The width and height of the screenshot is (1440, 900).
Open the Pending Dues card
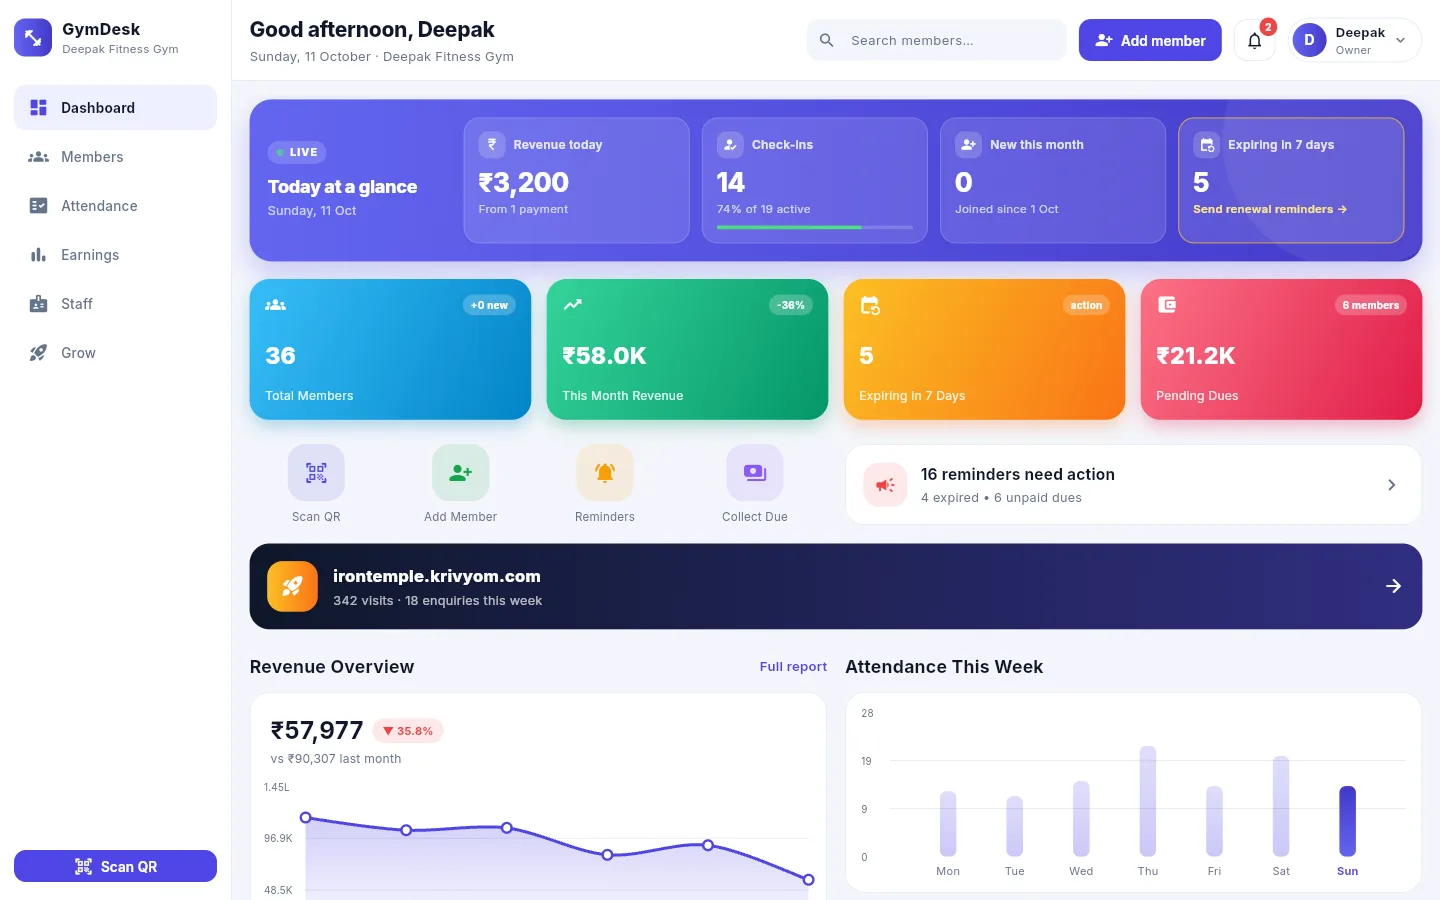coord(1281,349)
